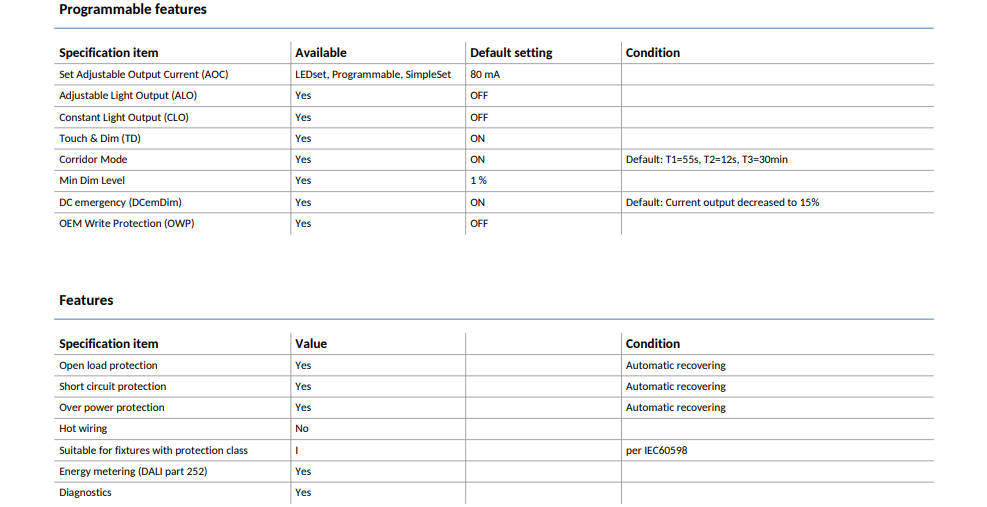Select the Min Dim Level 1 % value

478,180
